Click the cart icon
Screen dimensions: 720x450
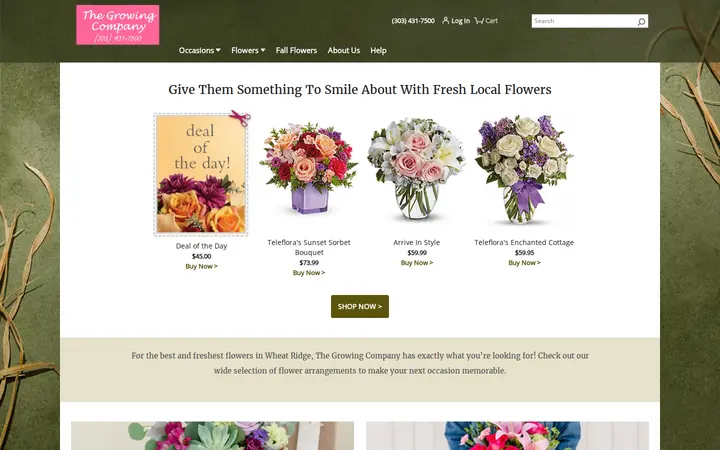coord(479,20)
